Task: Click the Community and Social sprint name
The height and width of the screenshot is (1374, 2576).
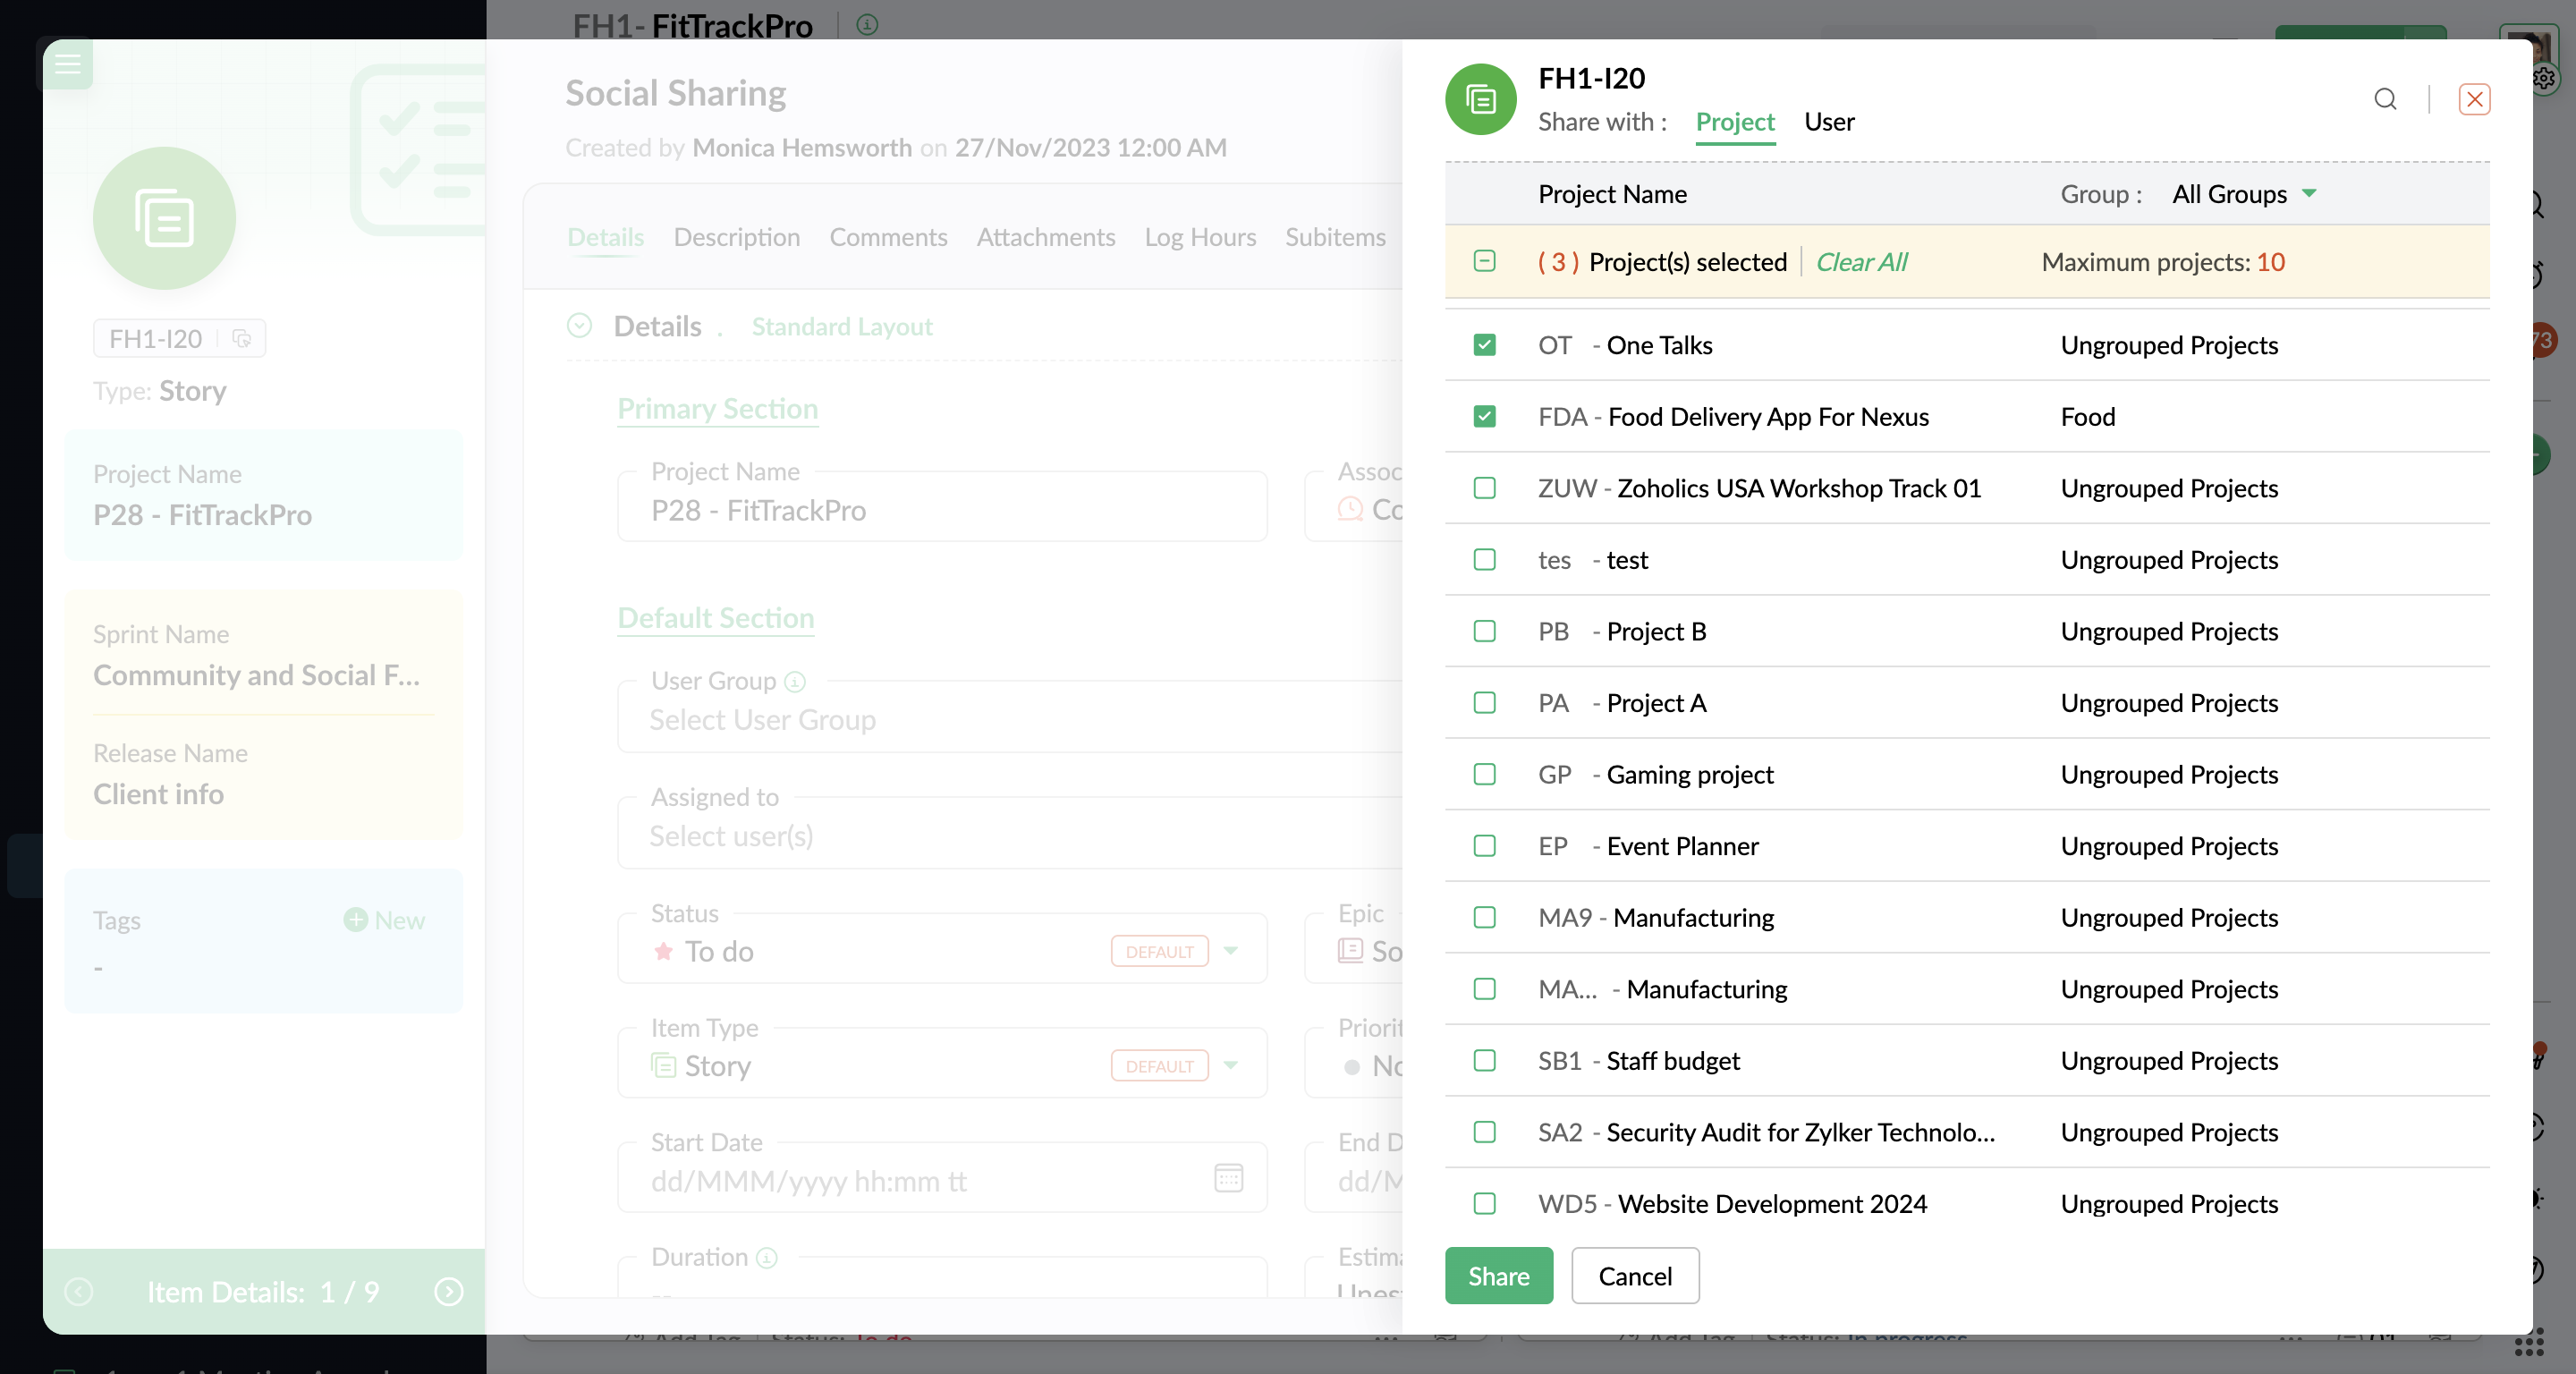Action: click(257, 676)
